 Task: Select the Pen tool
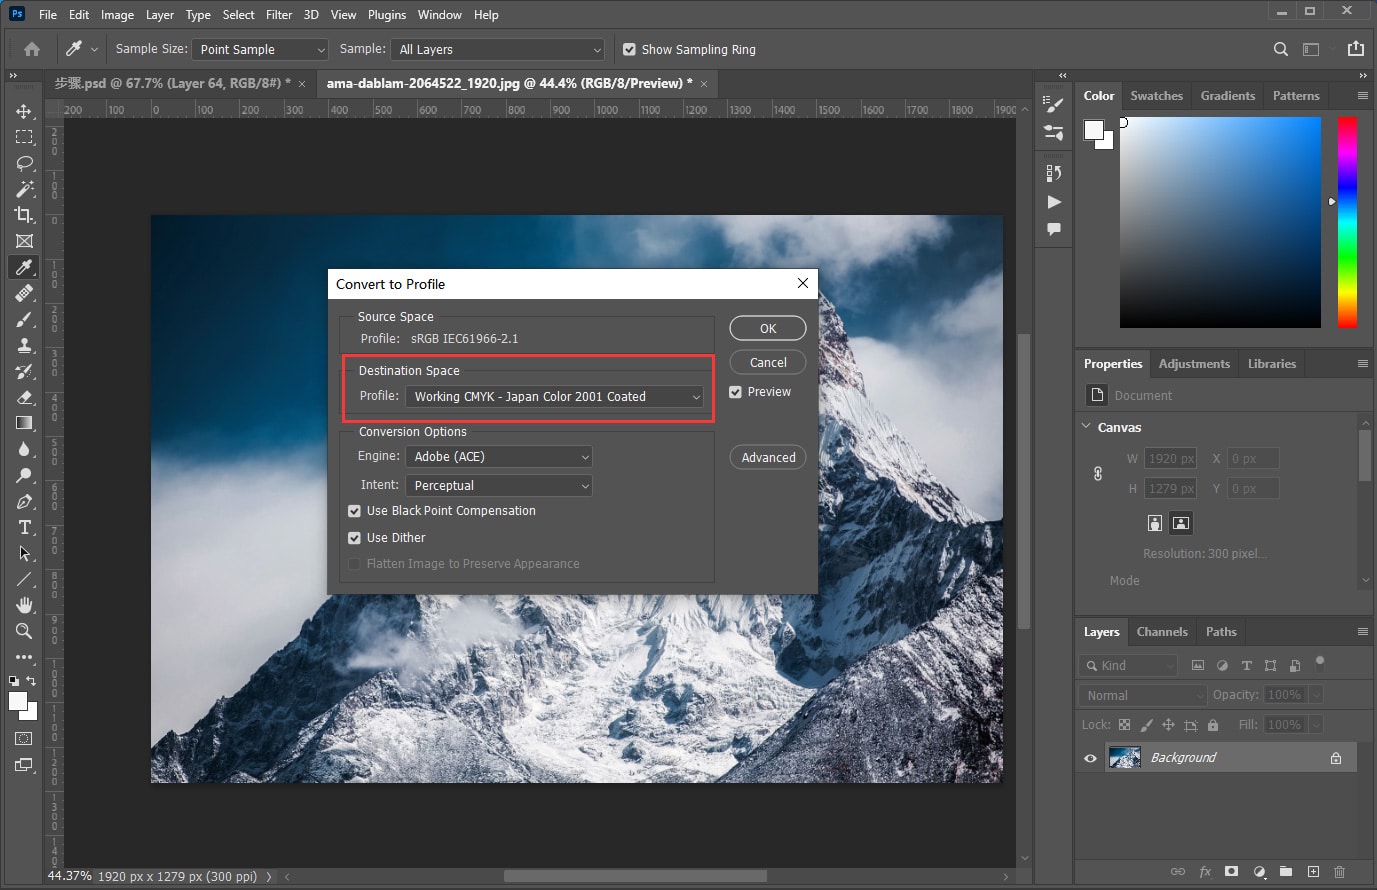point(24,501)
